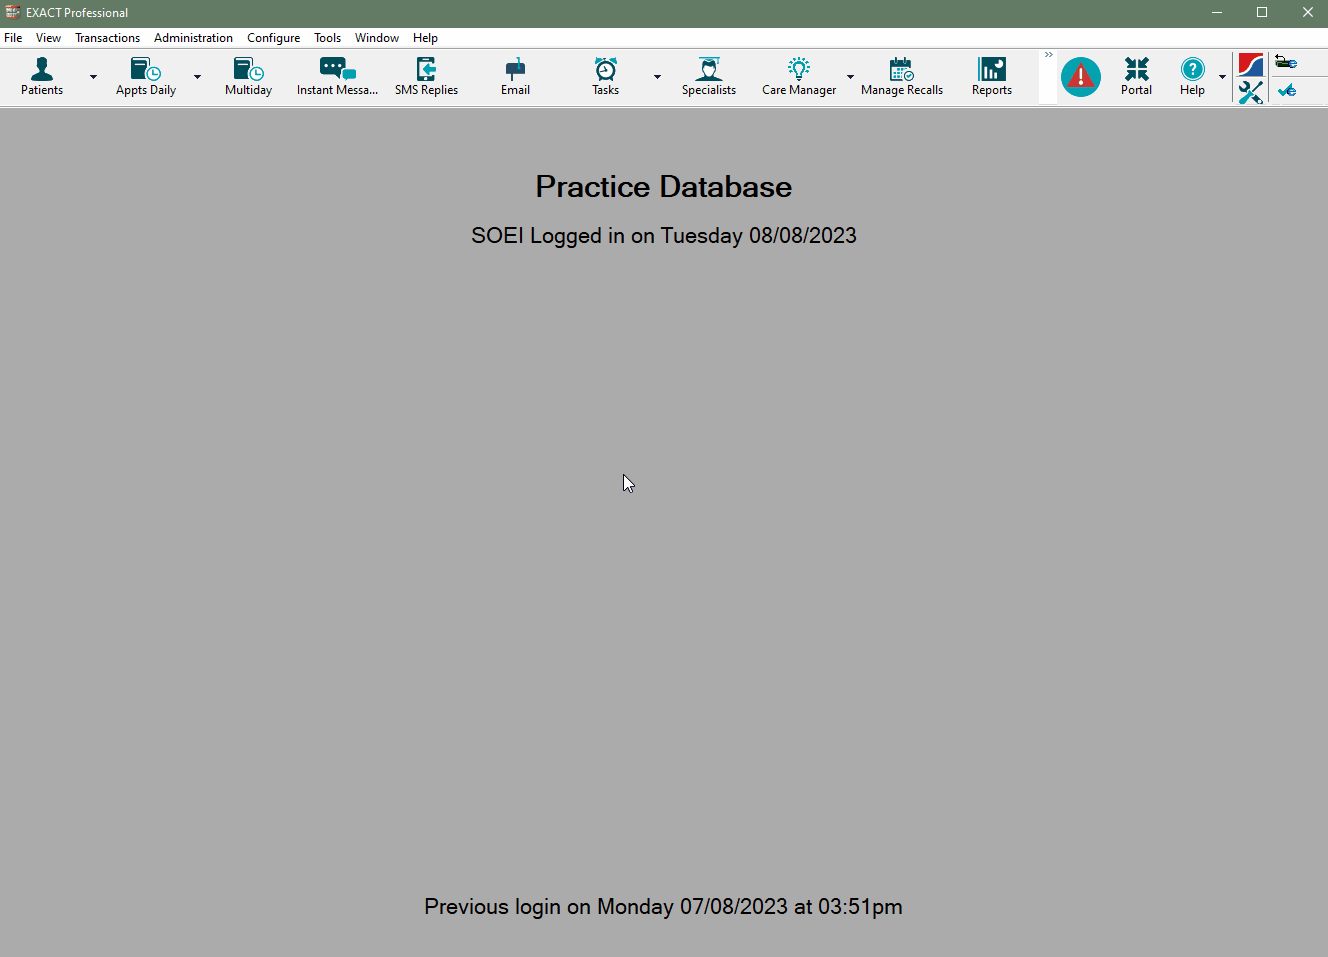Open the Configure menu
Image resolution: width=1328 pixels, height=957 pixels.
(x=273, y=37)
